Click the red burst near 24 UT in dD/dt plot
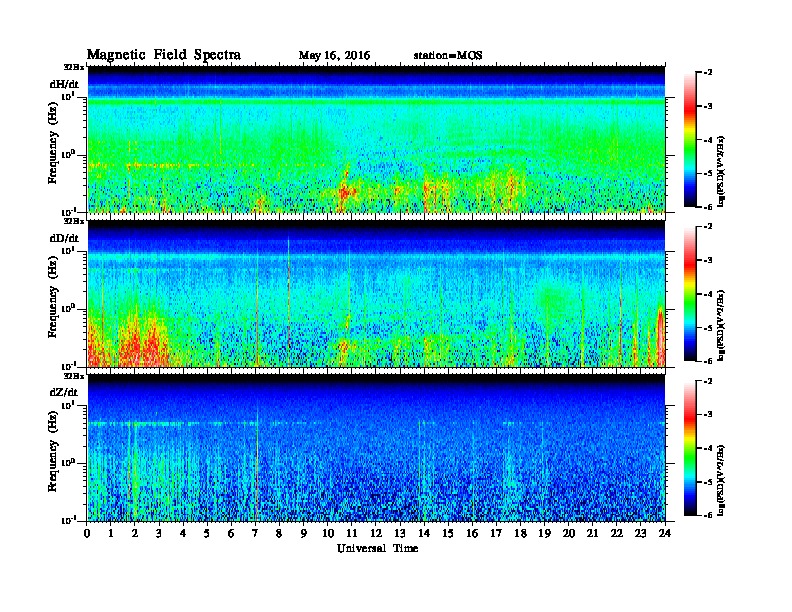 660,337
